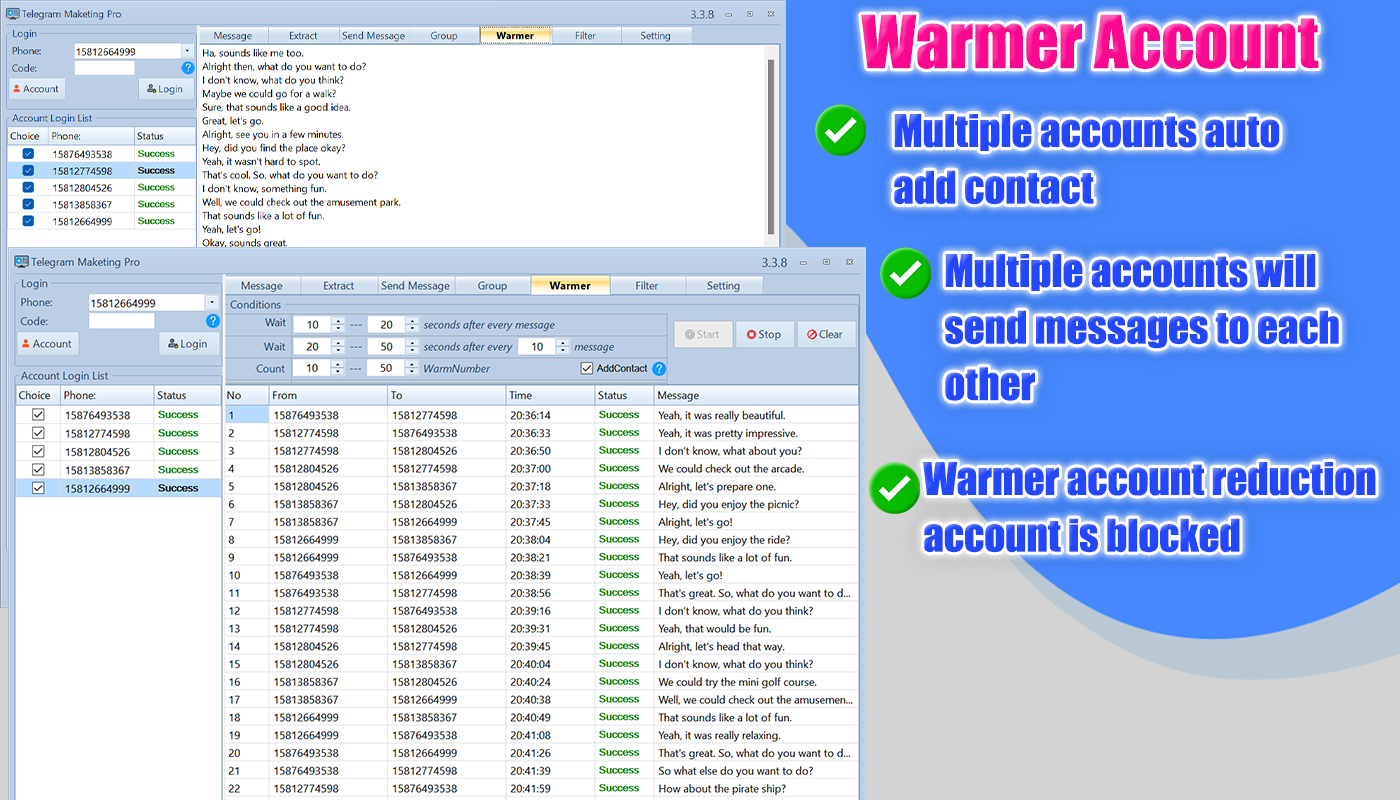Screen dimensions: 1400x800
Task: Click 'Yeah, it wasn't hard to spot.' line
Action: [263, 162]
